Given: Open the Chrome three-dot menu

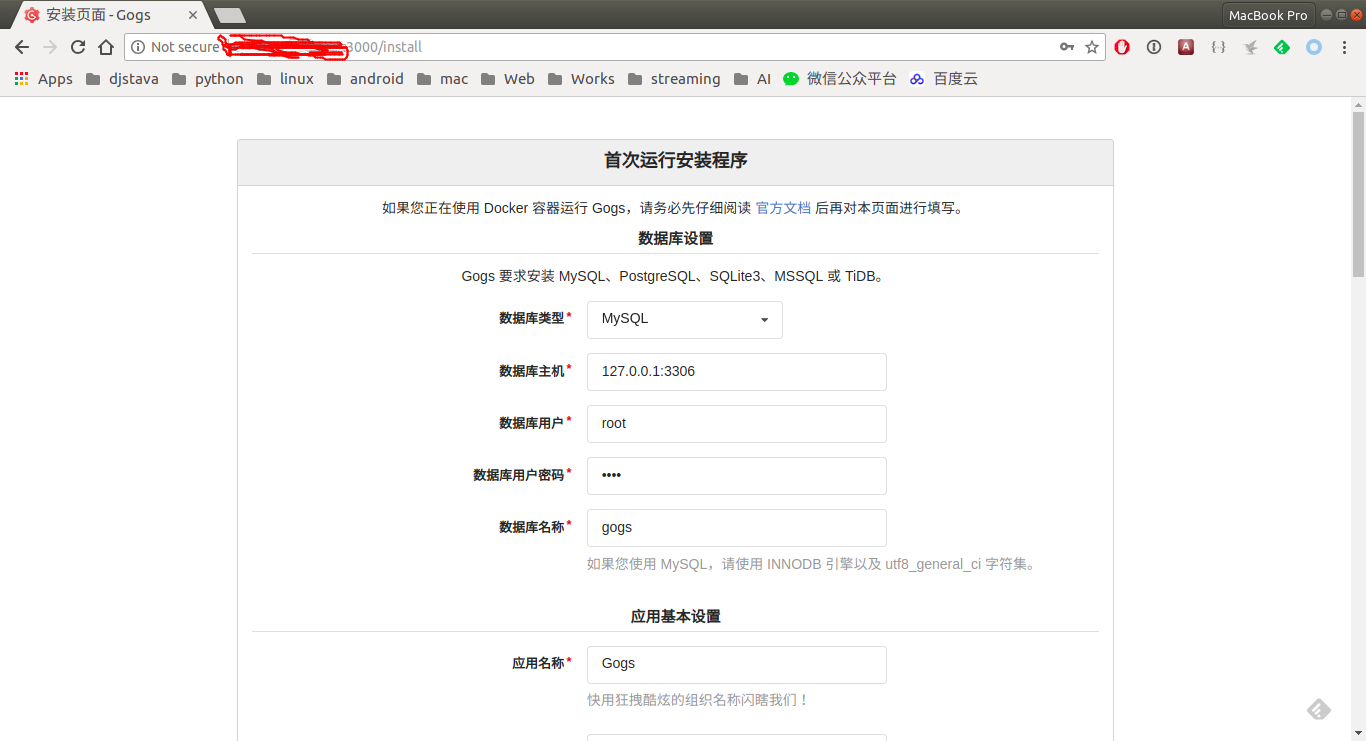Looking at the screenshot, I should tap(1345, 47).
